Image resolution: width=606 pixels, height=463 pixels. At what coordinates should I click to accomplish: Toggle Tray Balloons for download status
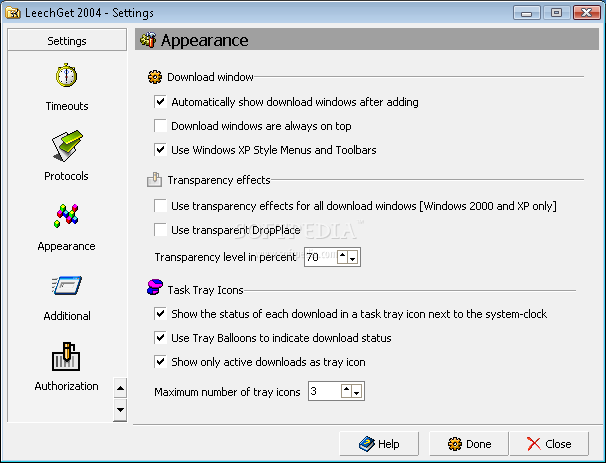pos(160,338)
